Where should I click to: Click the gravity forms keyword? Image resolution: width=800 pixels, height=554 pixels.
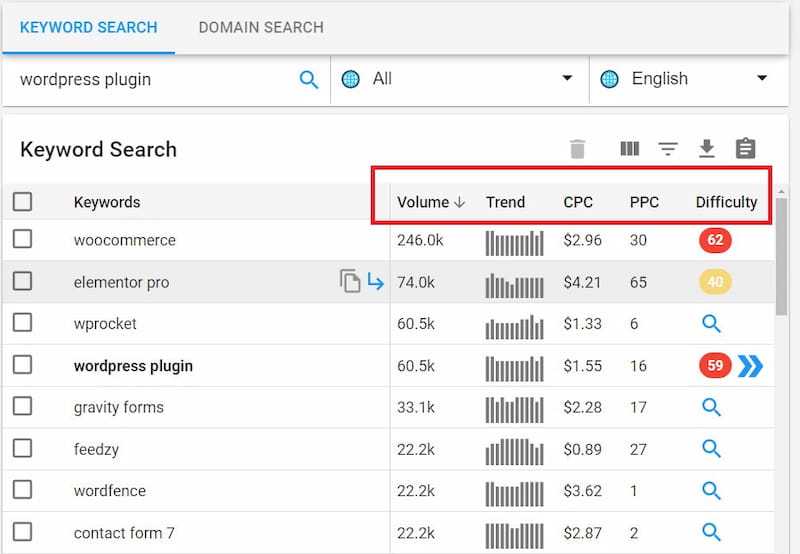pos(118,408)
